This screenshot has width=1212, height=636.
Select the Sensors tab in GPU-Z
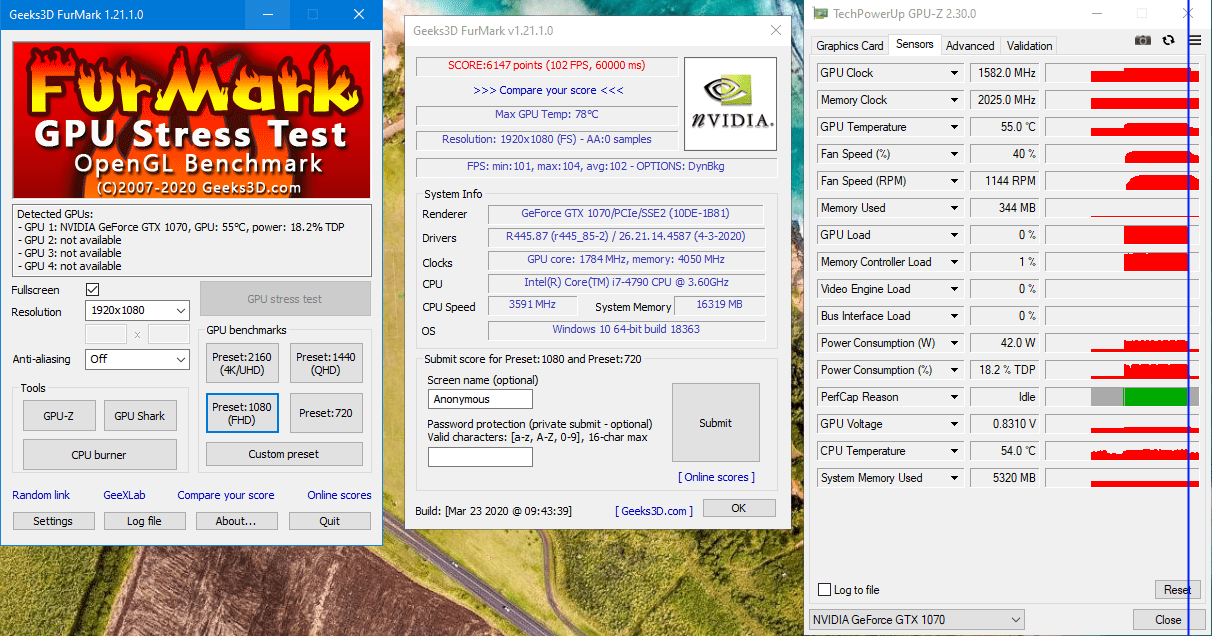(x=915, y=44)
